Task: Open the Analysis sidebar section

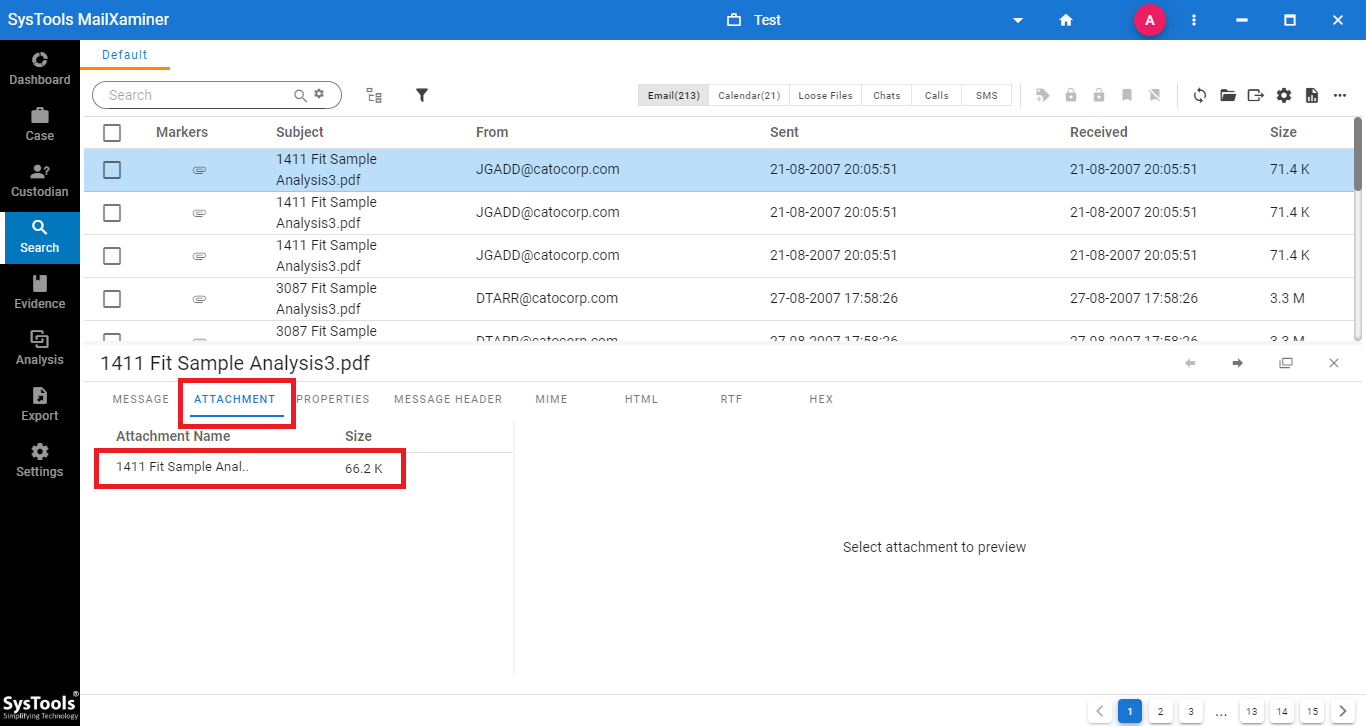Action: tap(40, 349)
